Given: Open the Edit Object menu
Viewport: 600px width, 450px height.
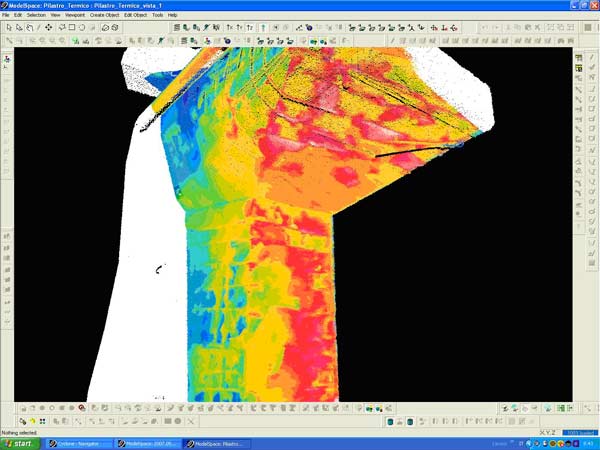Looking at the screenshot, I should point(136,15).
